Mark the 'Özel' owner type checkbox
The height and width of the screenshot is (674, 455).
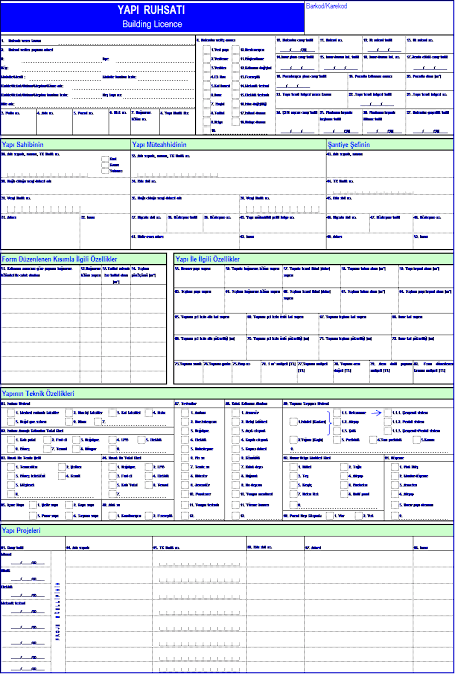click(105, 159)
